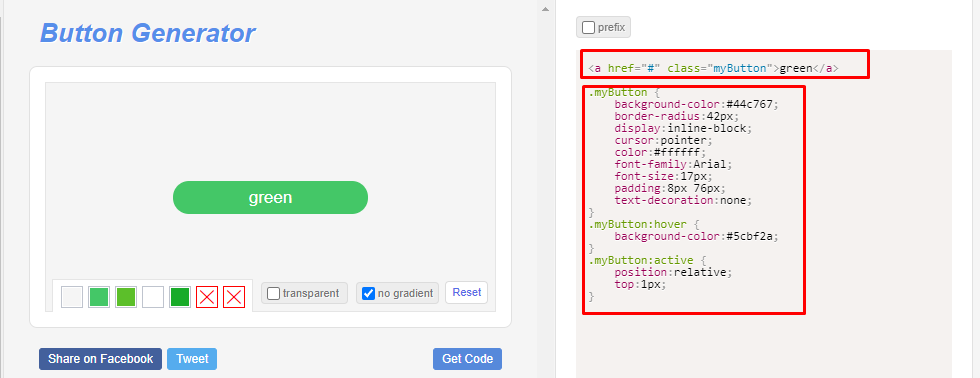Select the light gray color swatch
The width and height of the screenshot is (980, 378).
coord(72,297)
